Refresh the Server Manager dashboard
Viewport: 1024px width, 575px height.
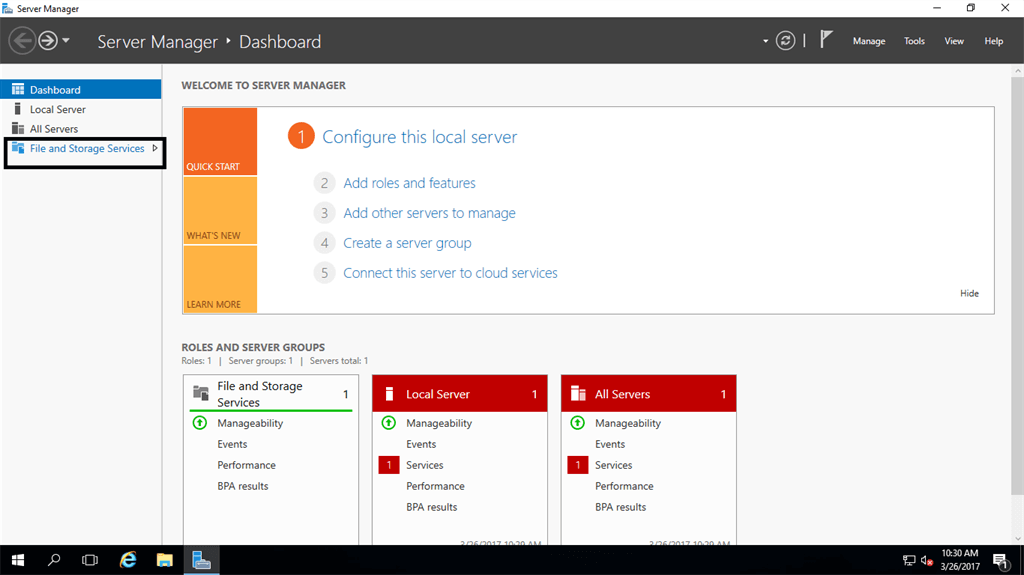(786, 41)
